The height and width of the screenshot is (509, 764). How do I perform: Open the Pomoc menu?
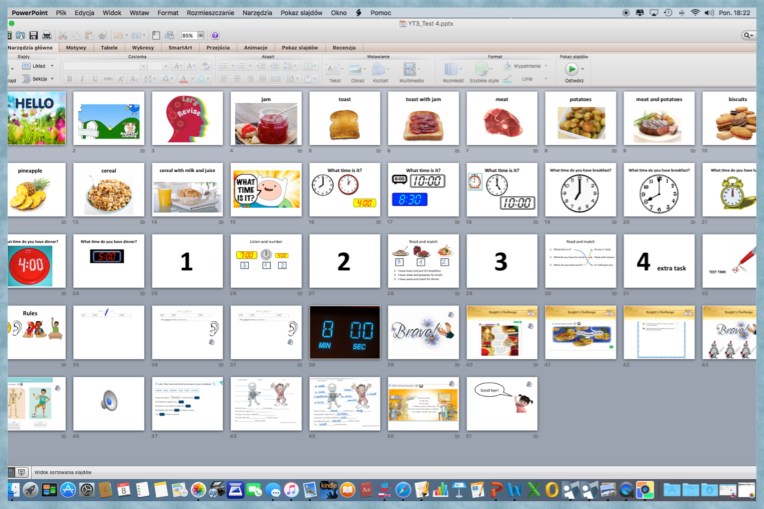click(381, 13)
